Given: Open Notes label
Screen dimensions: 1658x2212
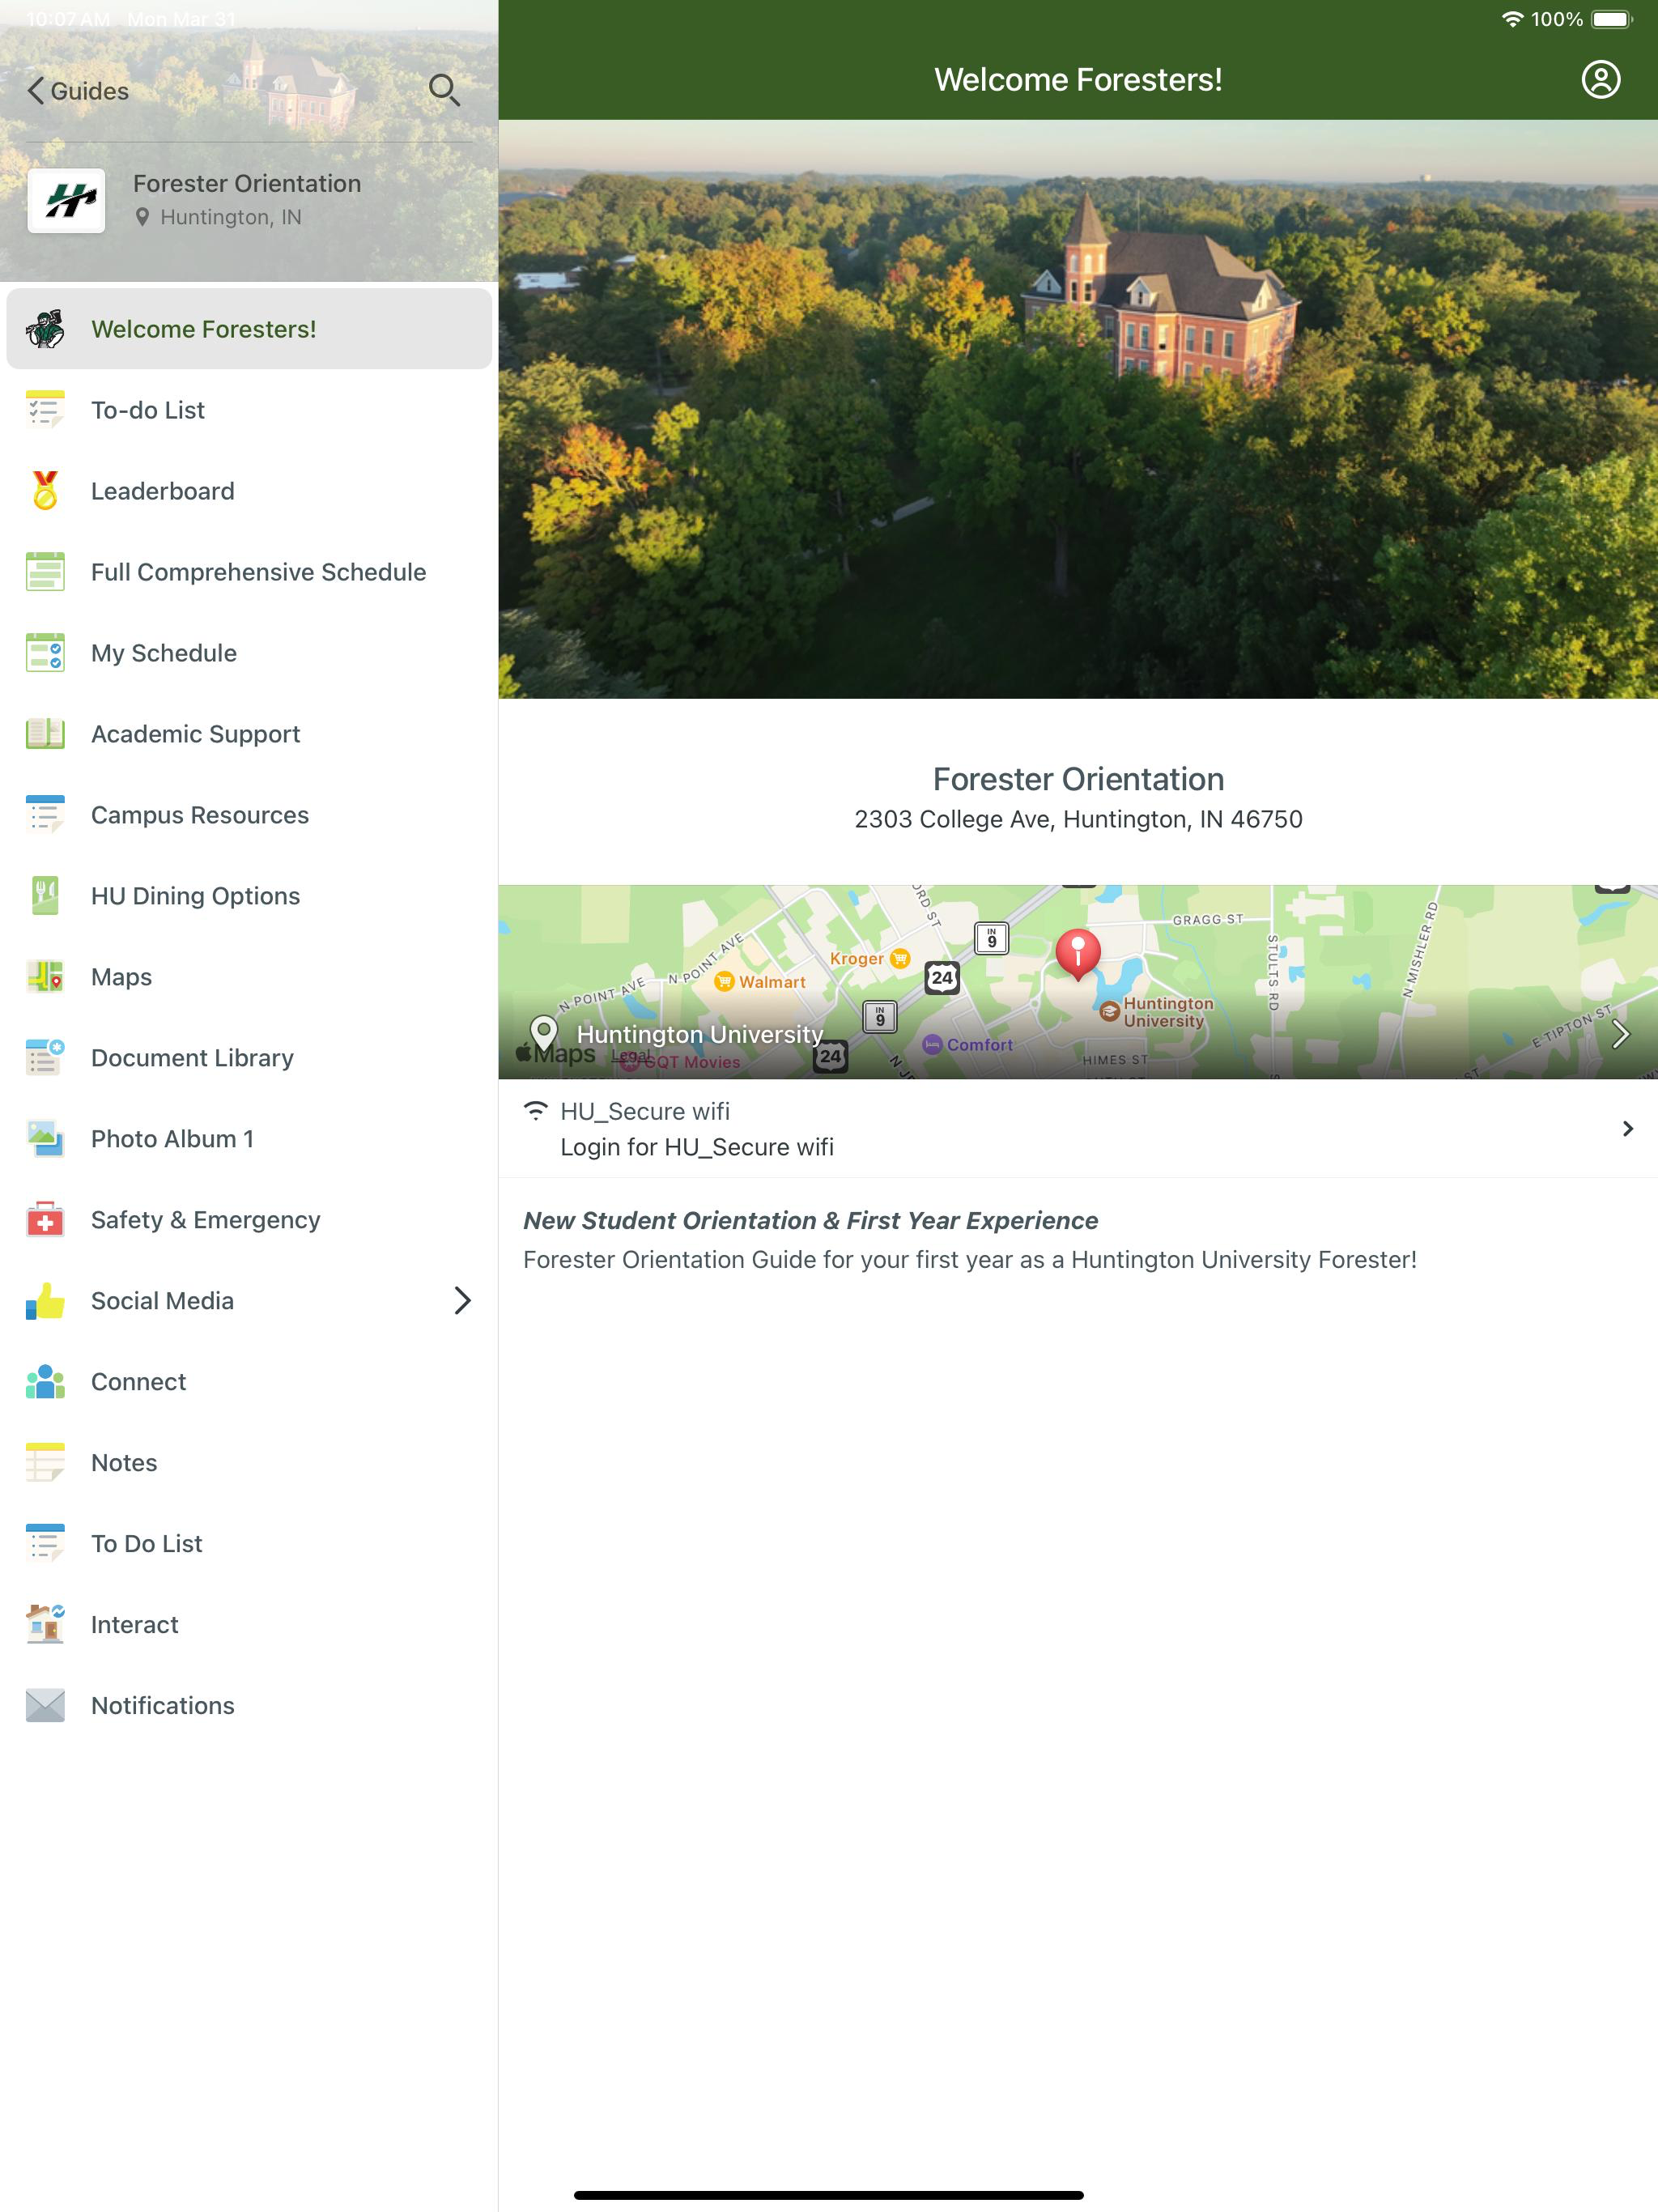Looking at the screenshot, I should coord(124,1463).
